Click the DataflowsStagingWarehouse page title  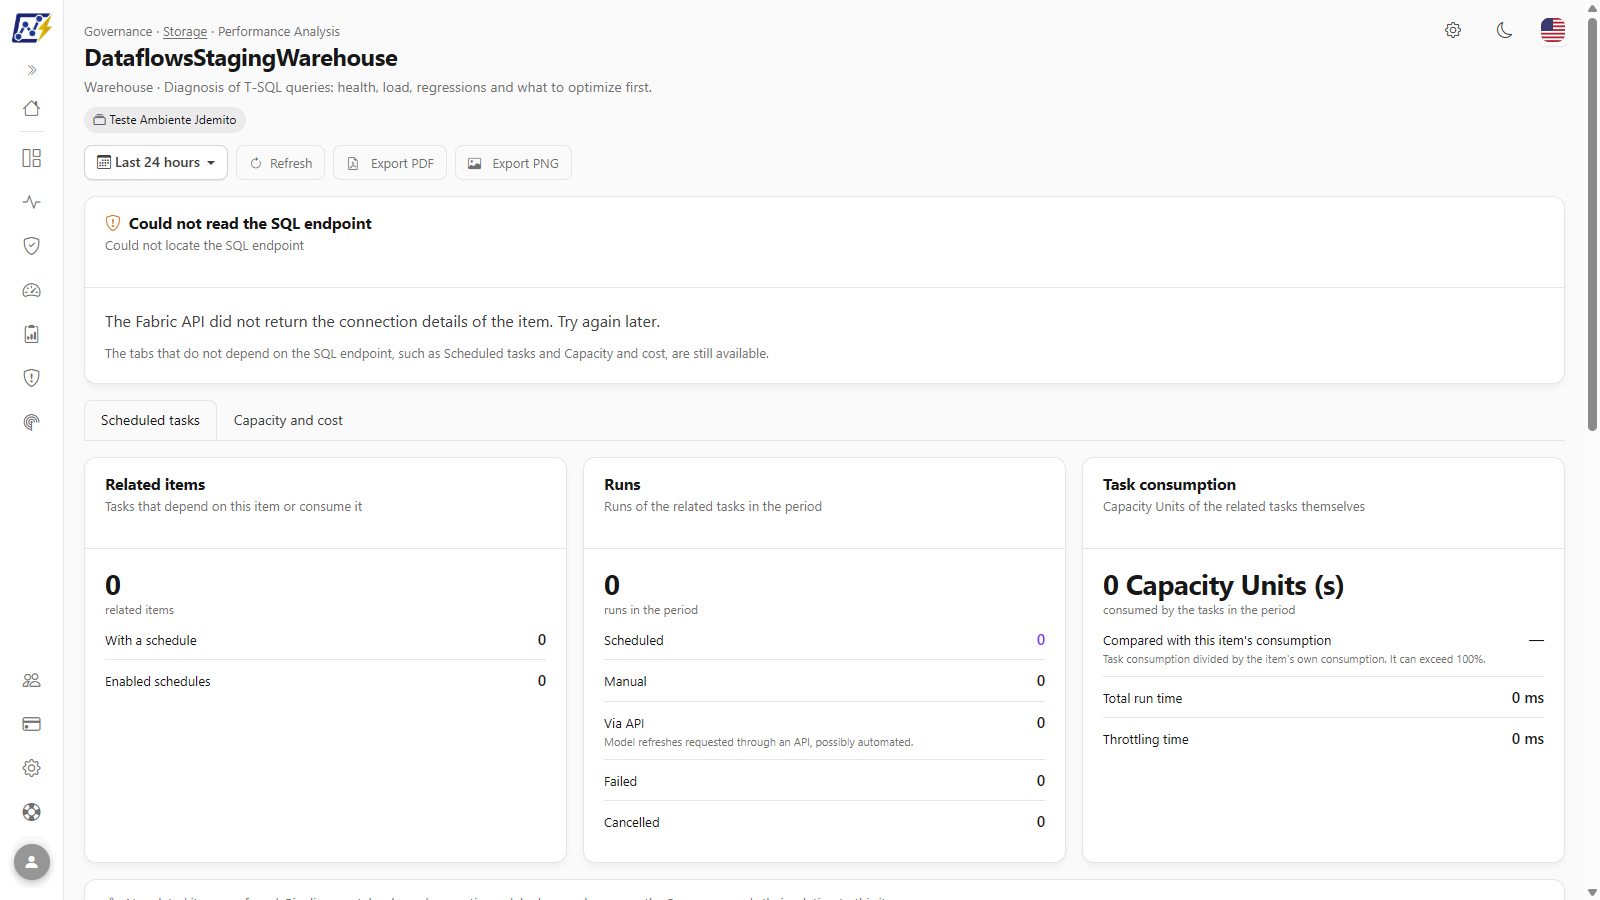coord(241,58)
